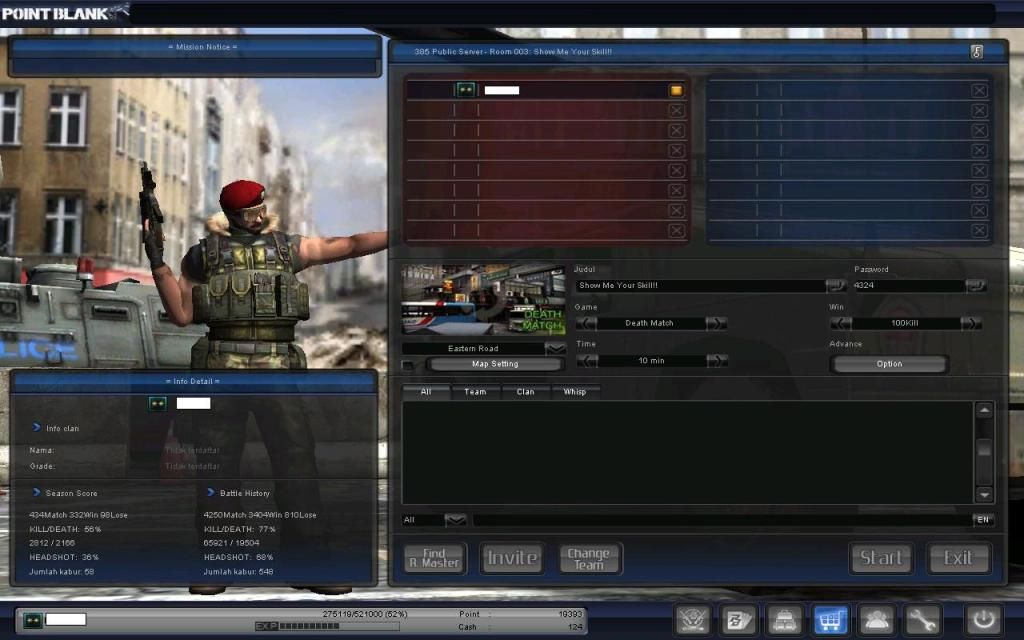This screenshot has height=640, width=1024.
Task: Click the chat scrollbar thumb
Action: coord(984,448)
